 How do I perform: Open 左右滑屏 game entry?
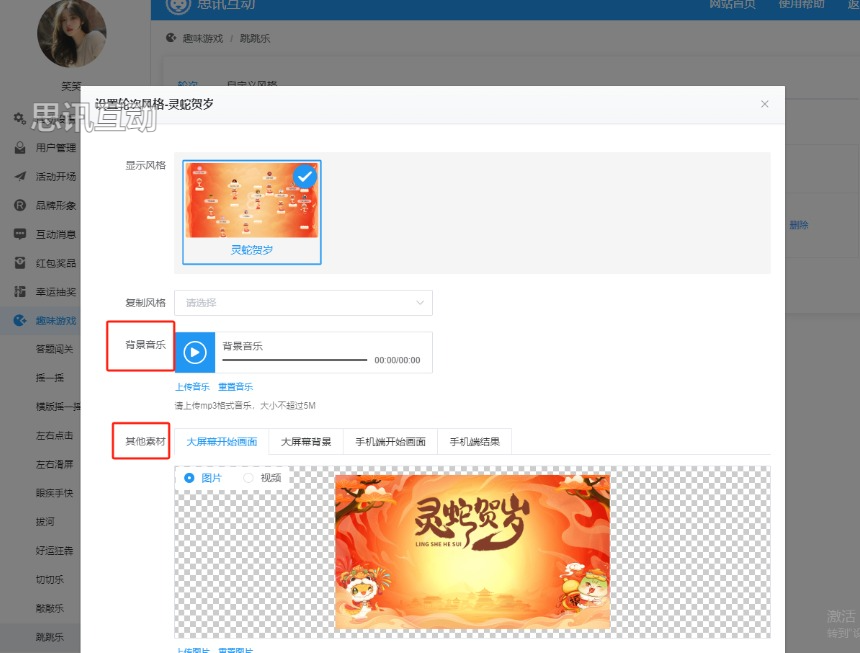(54, 464)
